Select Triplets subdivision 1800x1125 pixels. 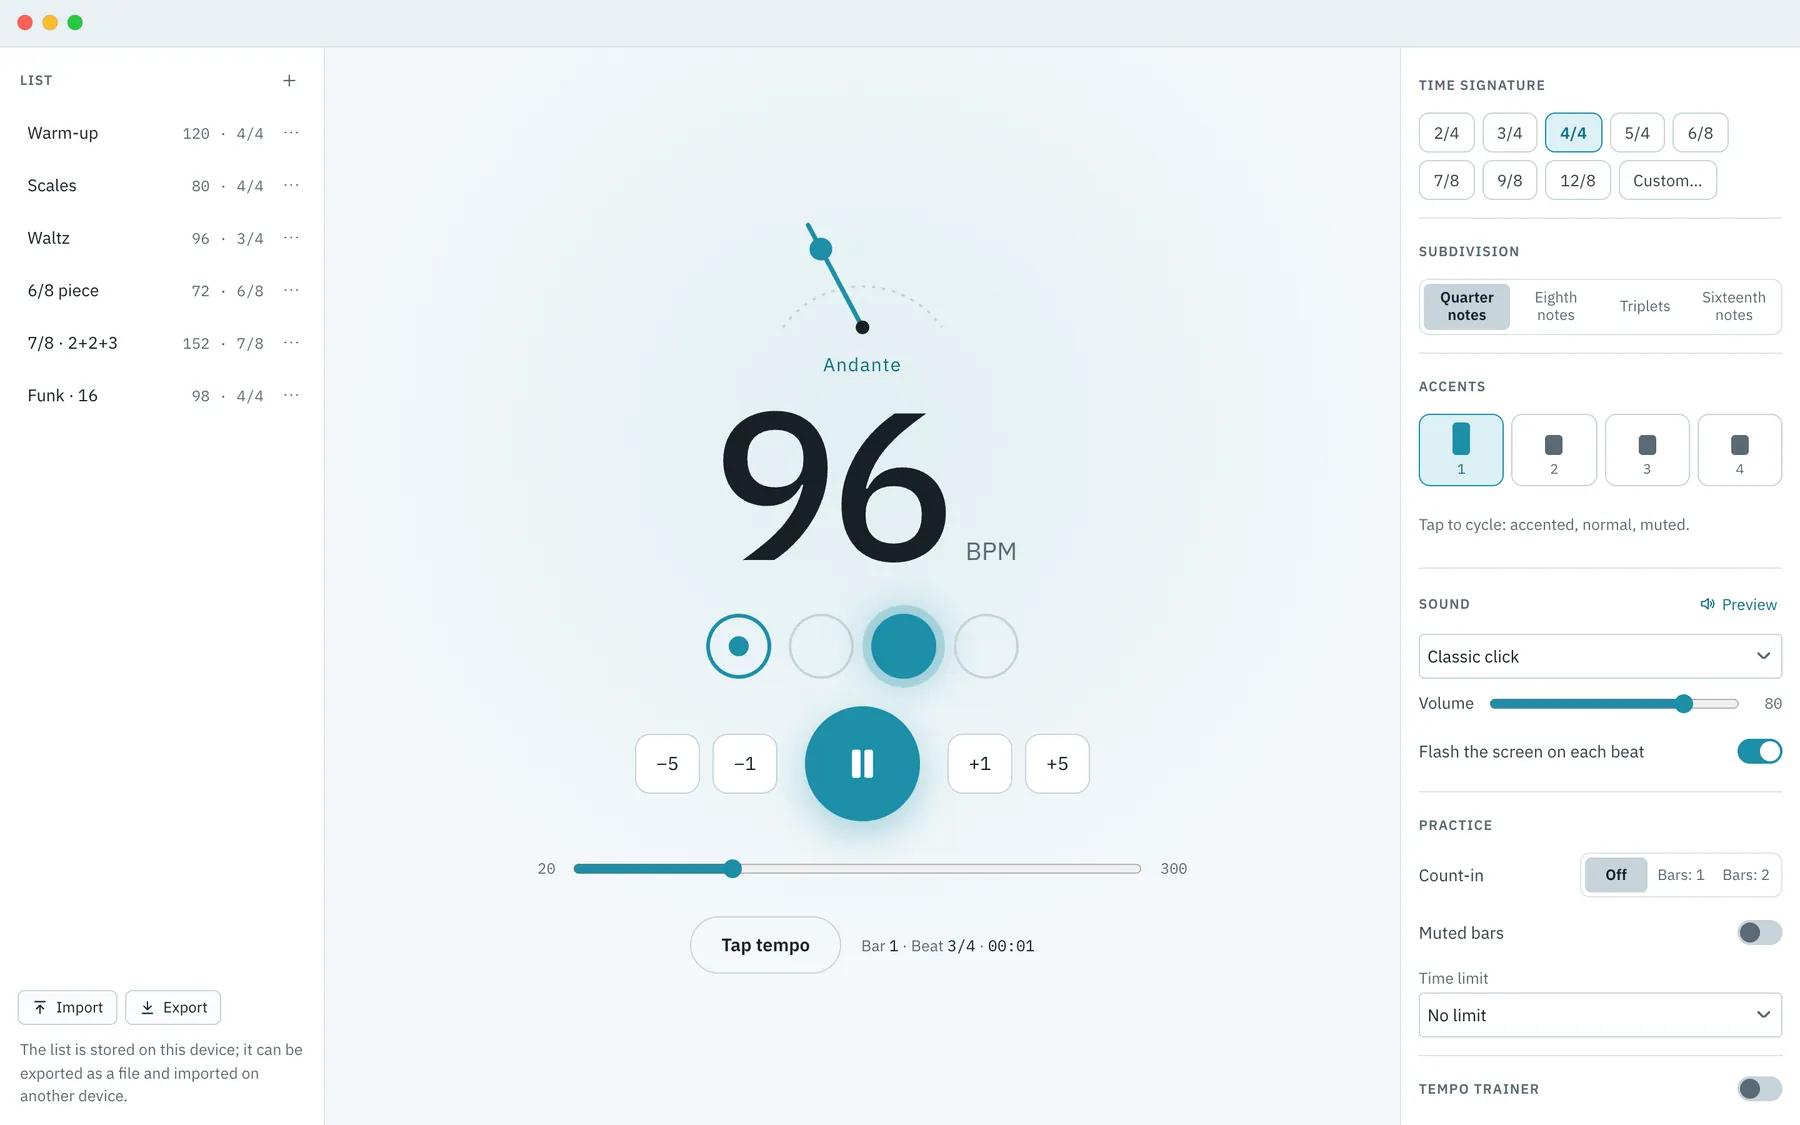1645,306
